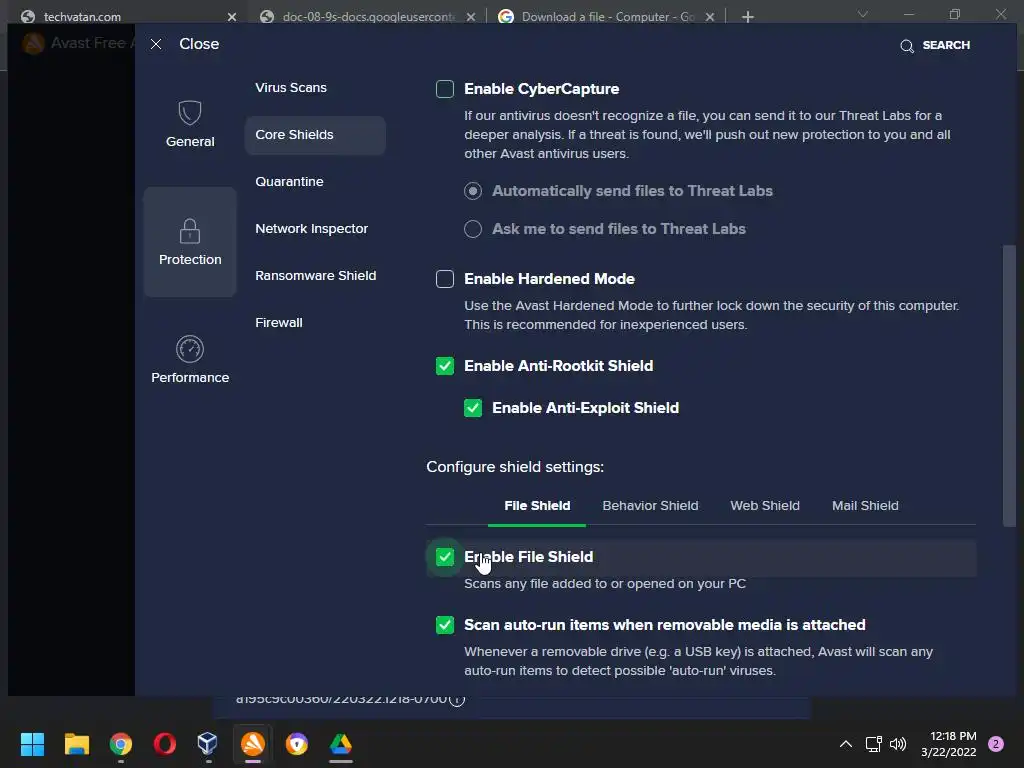The image size is (1024, 768).
Task: Switch to Download a file browser tab
Action: 607,16
